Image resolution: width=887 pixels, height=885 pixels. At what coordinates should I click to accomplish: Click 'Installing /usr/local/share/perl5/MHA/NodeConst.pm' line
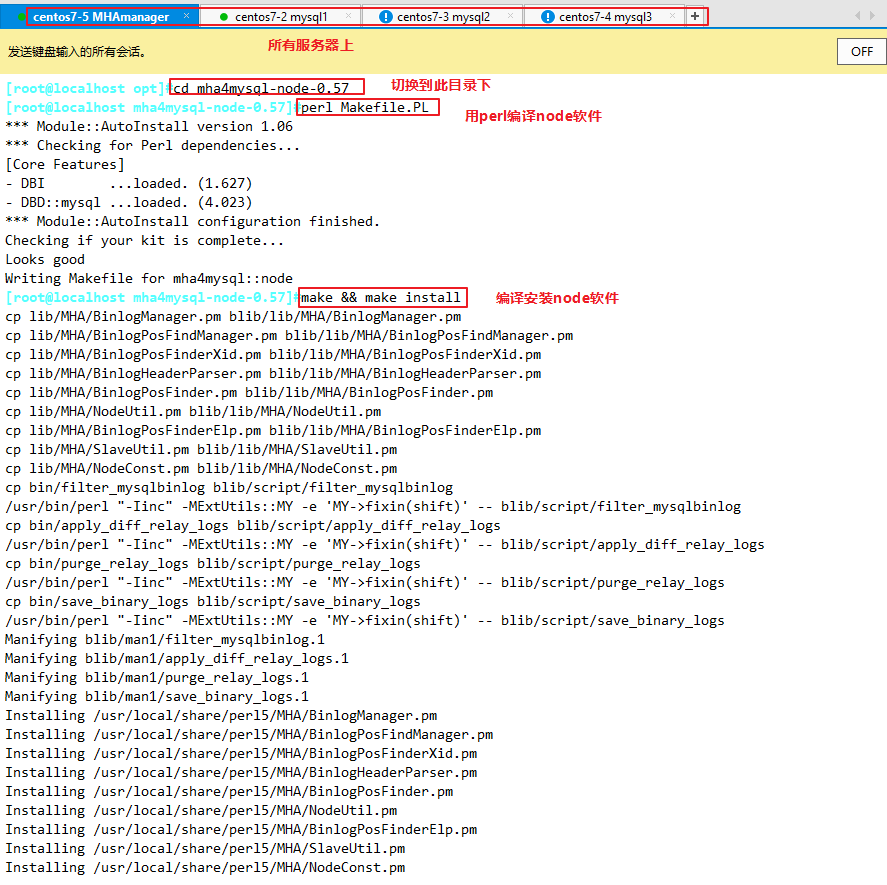coord(205,867)
